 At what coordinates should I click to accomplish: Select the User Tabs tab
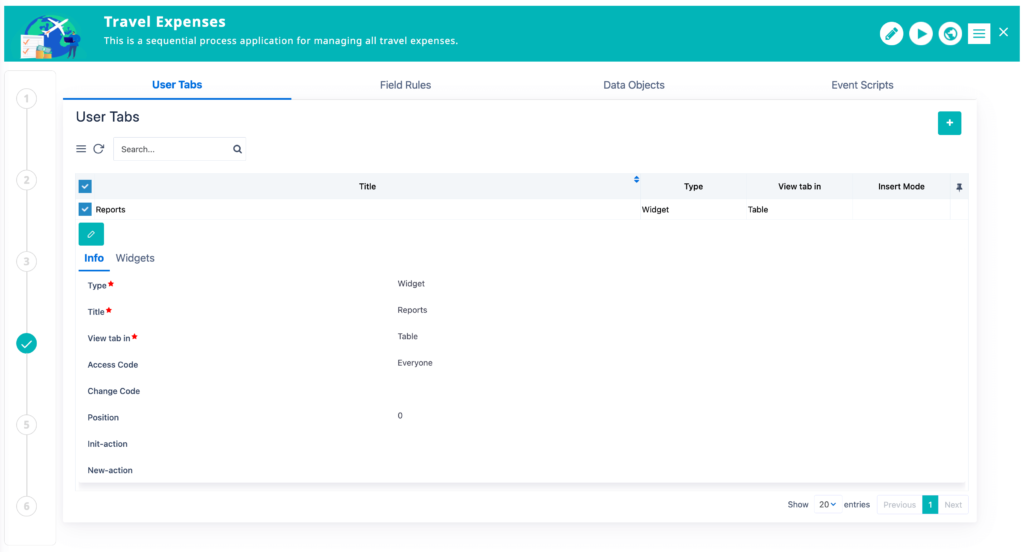click(177, 85)
